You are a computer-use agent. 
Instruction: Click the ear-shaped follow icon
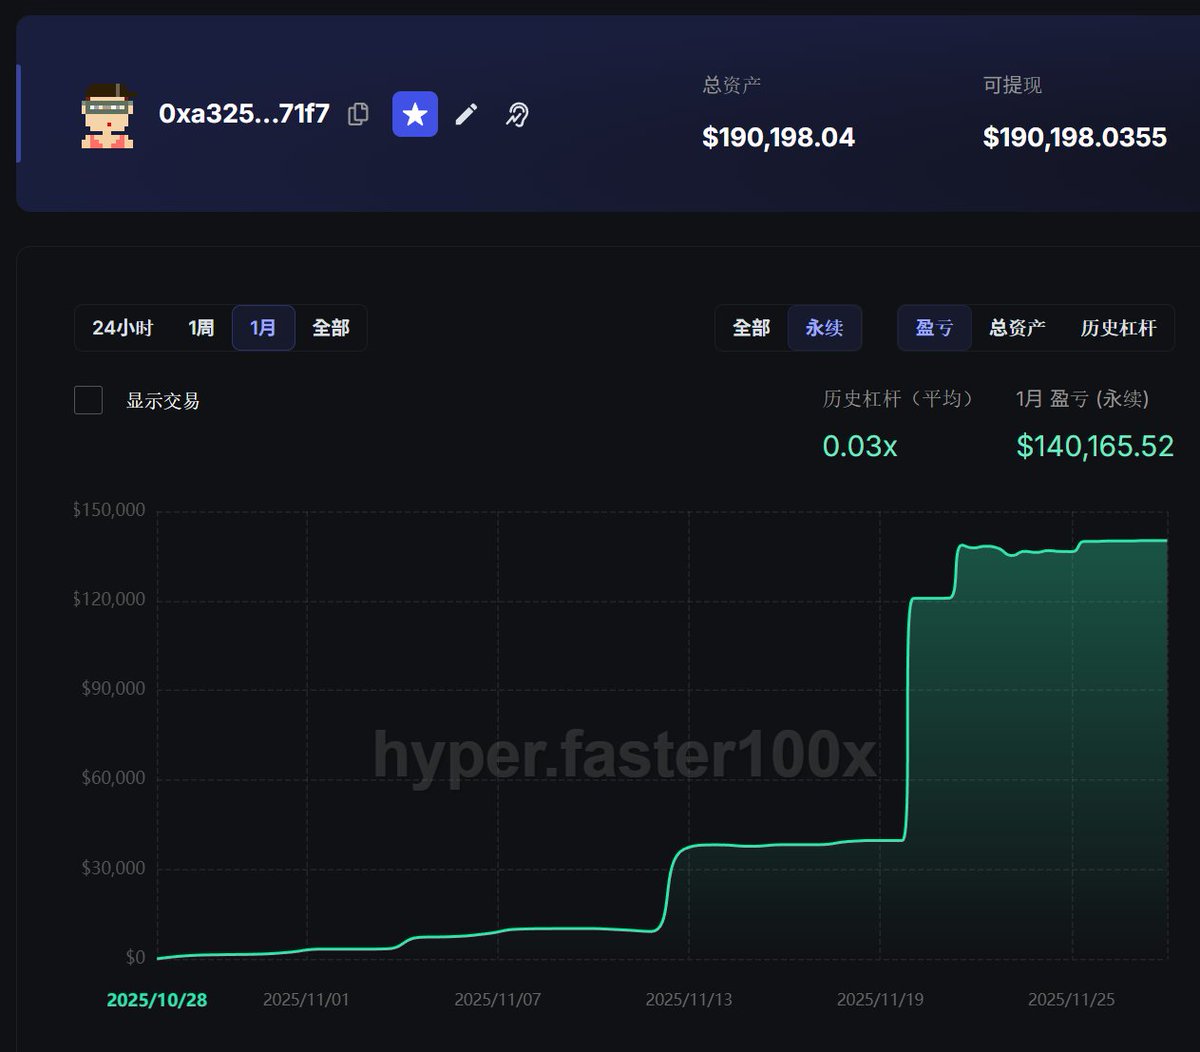tap(516, 114)
